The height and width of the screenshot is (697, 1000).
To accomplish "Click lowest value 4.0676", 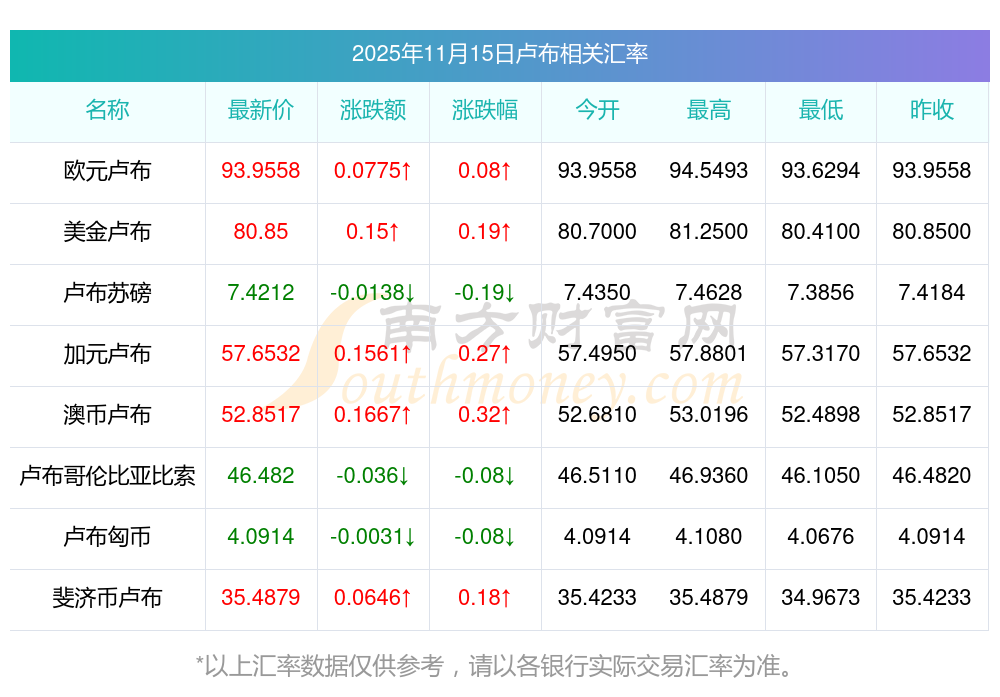I will coord(821,537).
